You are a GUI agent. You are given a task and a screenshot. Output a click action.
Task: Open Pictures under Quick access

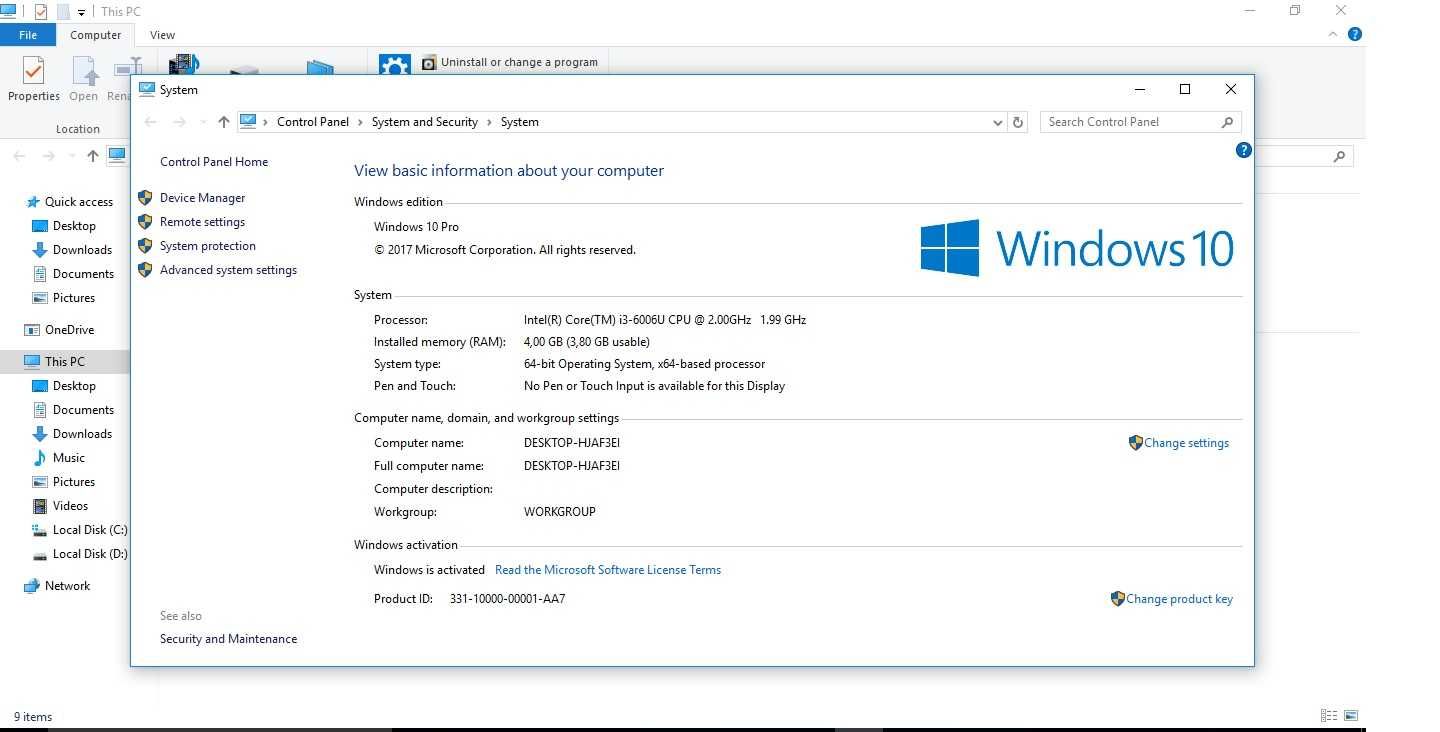(x=74, y=298)
